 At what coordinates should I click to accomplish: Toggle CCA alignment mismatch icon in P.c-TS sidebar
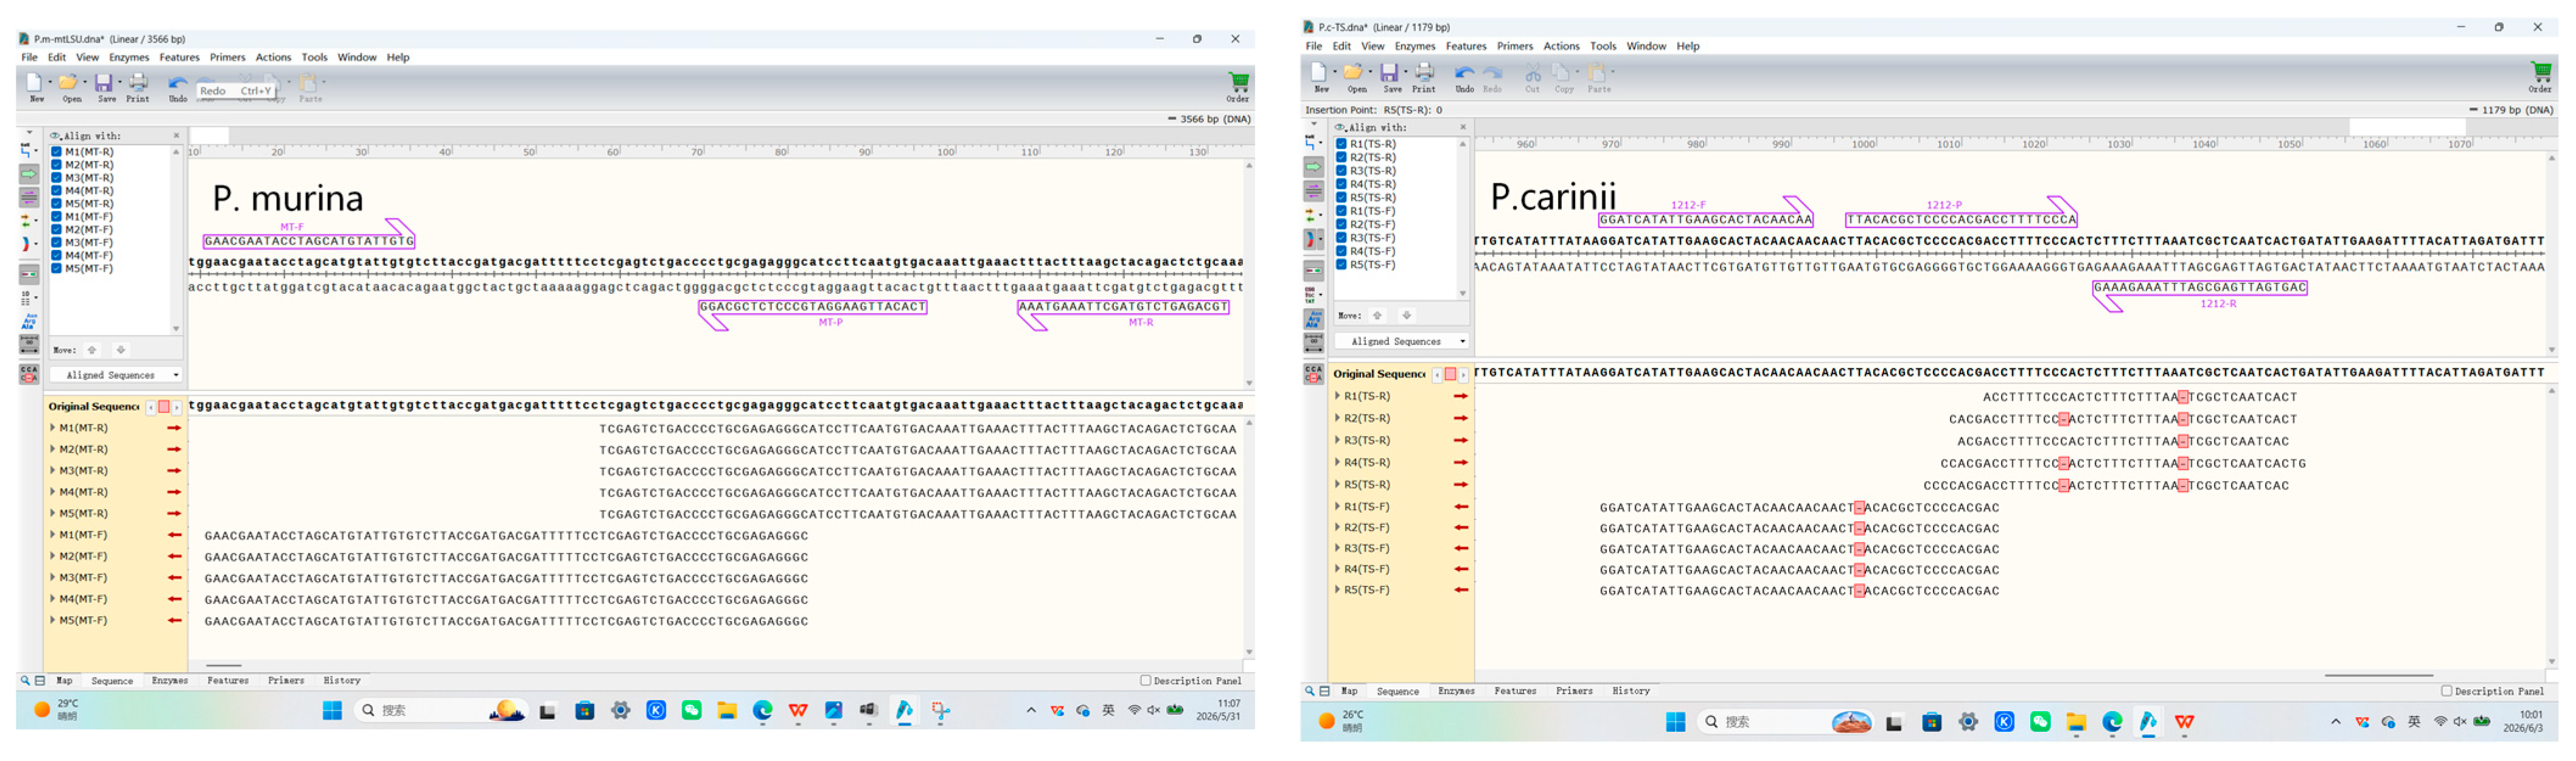1313,374
